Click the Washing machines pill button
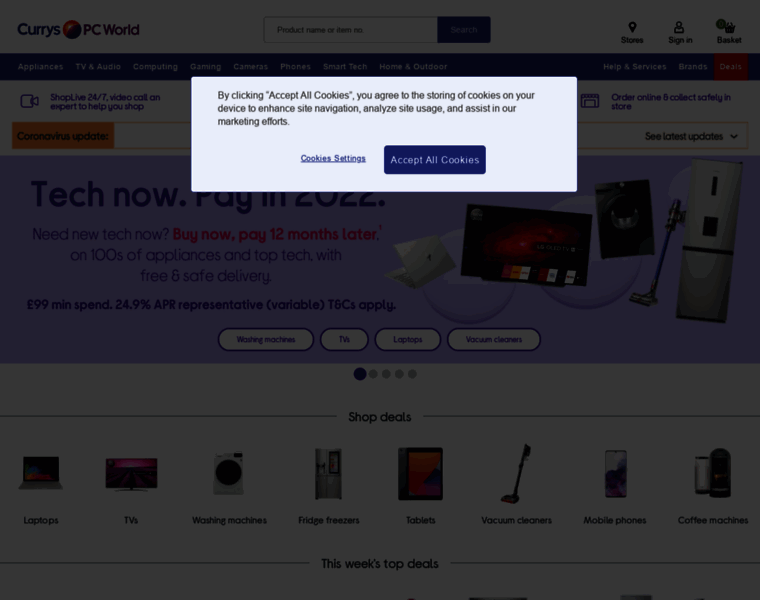The image size is (760, 600). [x=266, y=340]
